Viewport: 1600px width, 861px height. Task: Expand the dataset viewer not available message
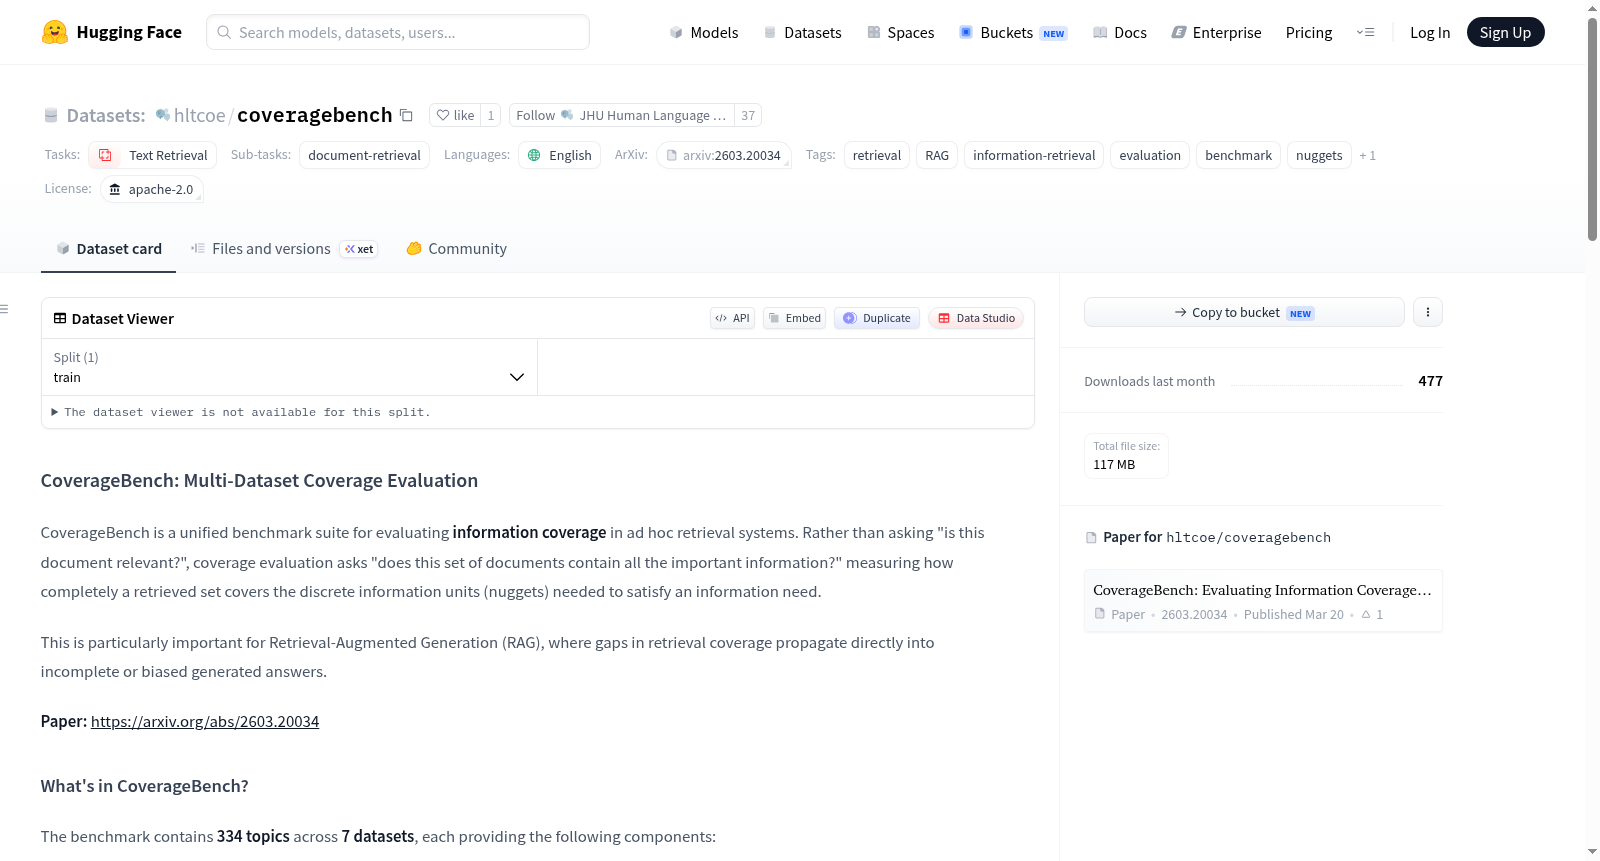click(x=241, y=412)
